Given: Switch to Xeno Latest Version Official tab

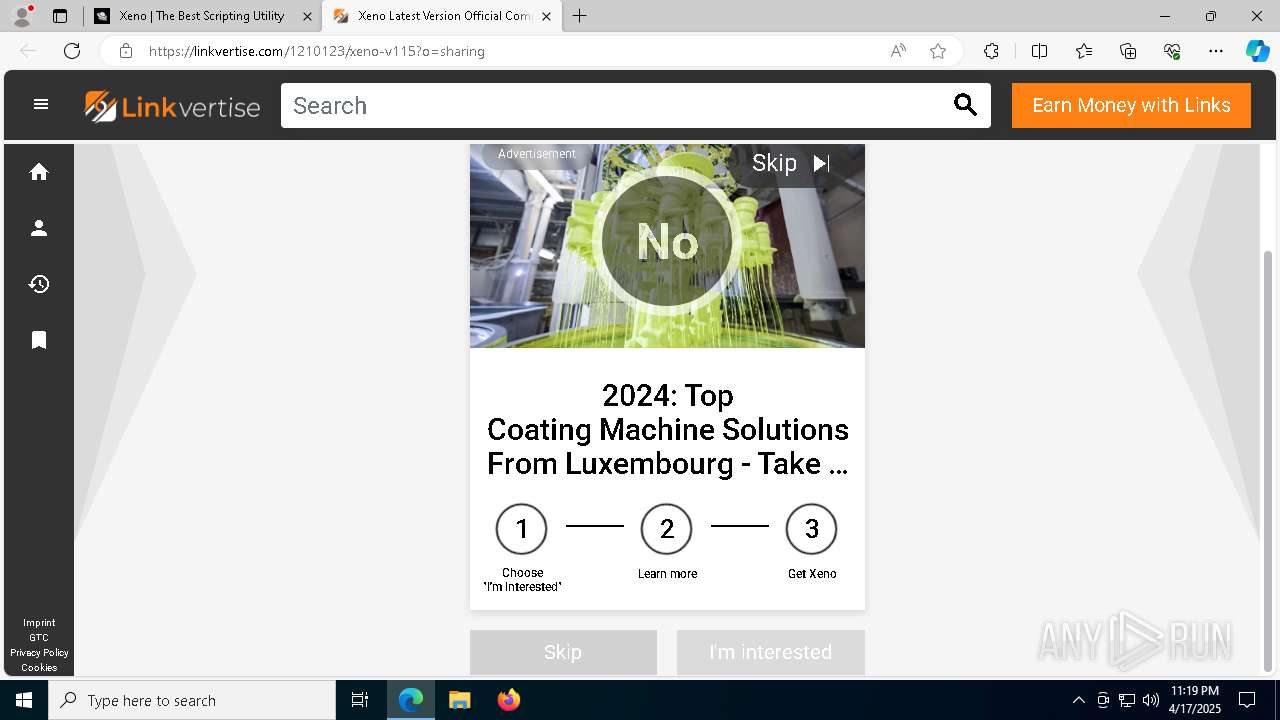Looking at the screenshot, I should 442,16.
